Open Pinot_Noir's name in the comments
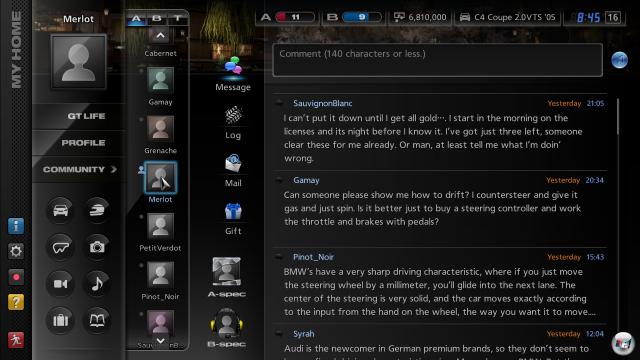This screenshot has height=360, width=640. tap(313, 257)
